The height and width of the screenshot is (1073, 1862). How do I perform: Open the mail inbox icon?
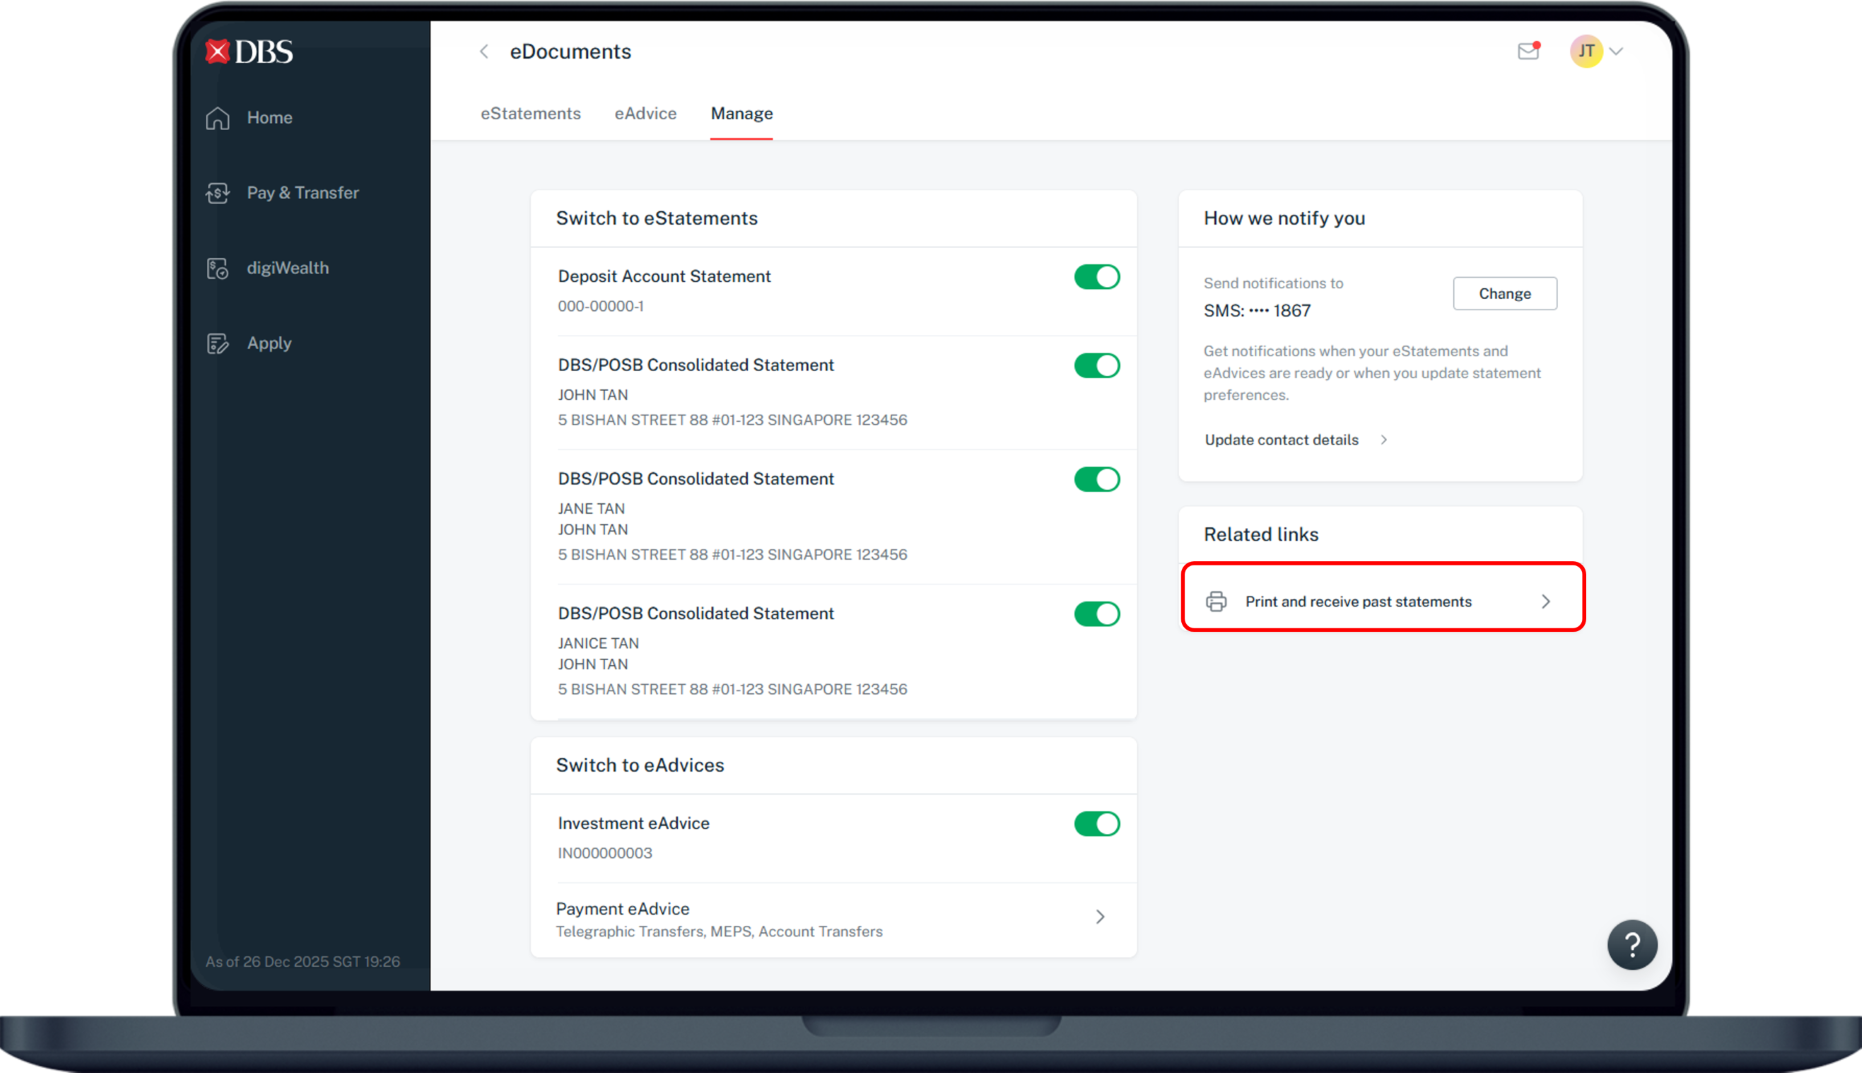pyautogui.click(x=1528, y=51)
